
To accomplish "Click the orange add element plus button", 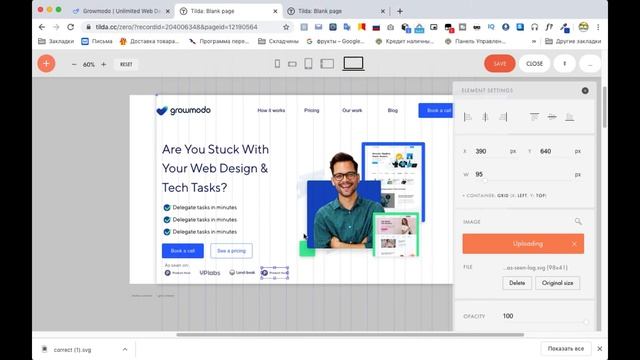I will click(46, 64).
